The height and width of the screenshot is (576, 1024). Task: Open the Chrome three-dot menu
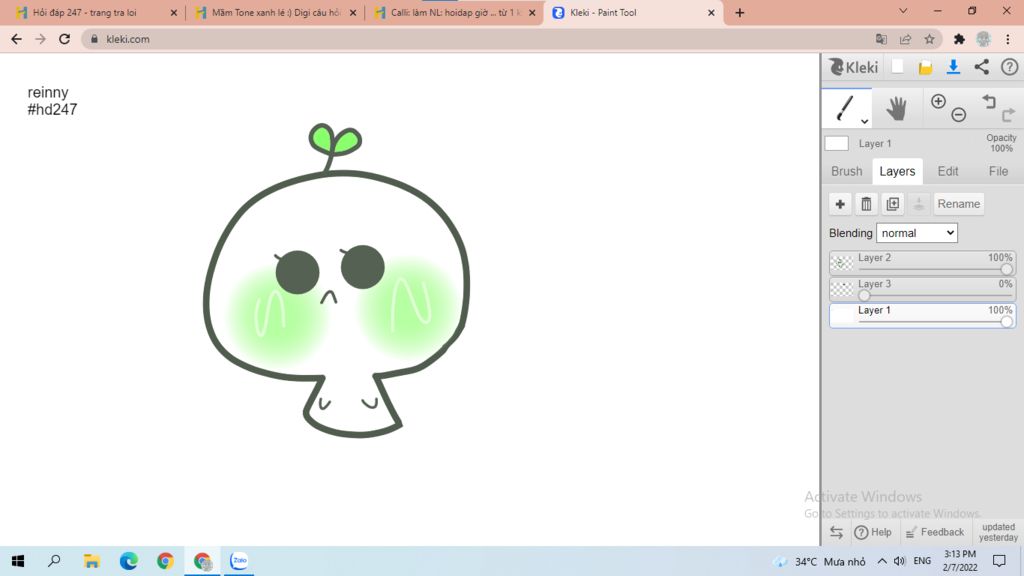tap(1008, 39)
